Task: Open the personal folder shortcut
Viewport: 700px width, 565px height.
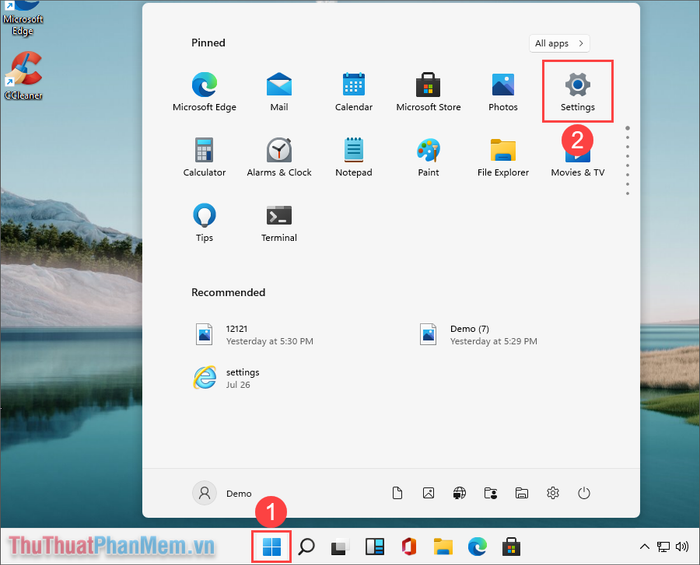Action: [491, 493]
